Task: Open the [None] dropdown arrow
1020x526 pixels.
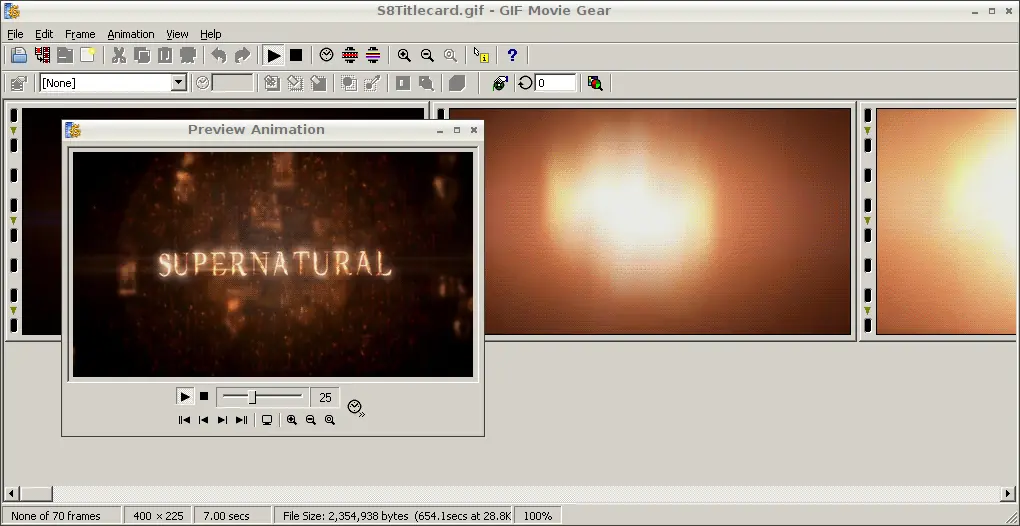Action: 178,83
